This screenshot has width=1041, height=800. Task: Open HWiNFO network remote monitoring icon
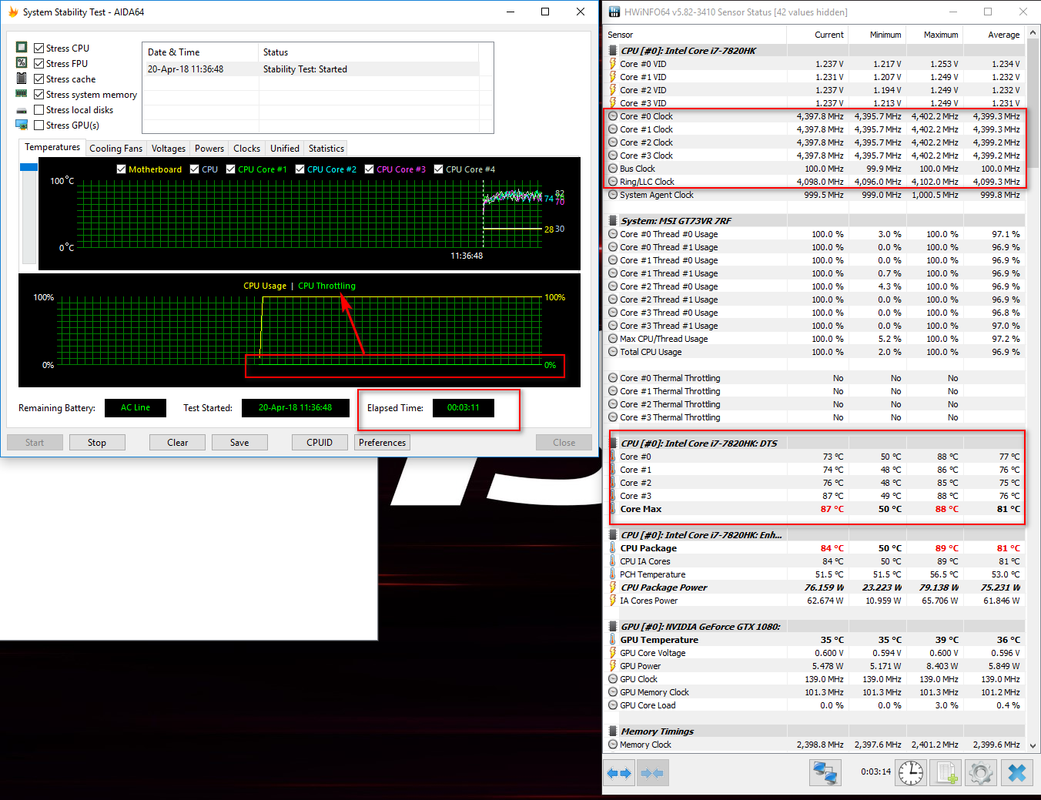point(825,773)
